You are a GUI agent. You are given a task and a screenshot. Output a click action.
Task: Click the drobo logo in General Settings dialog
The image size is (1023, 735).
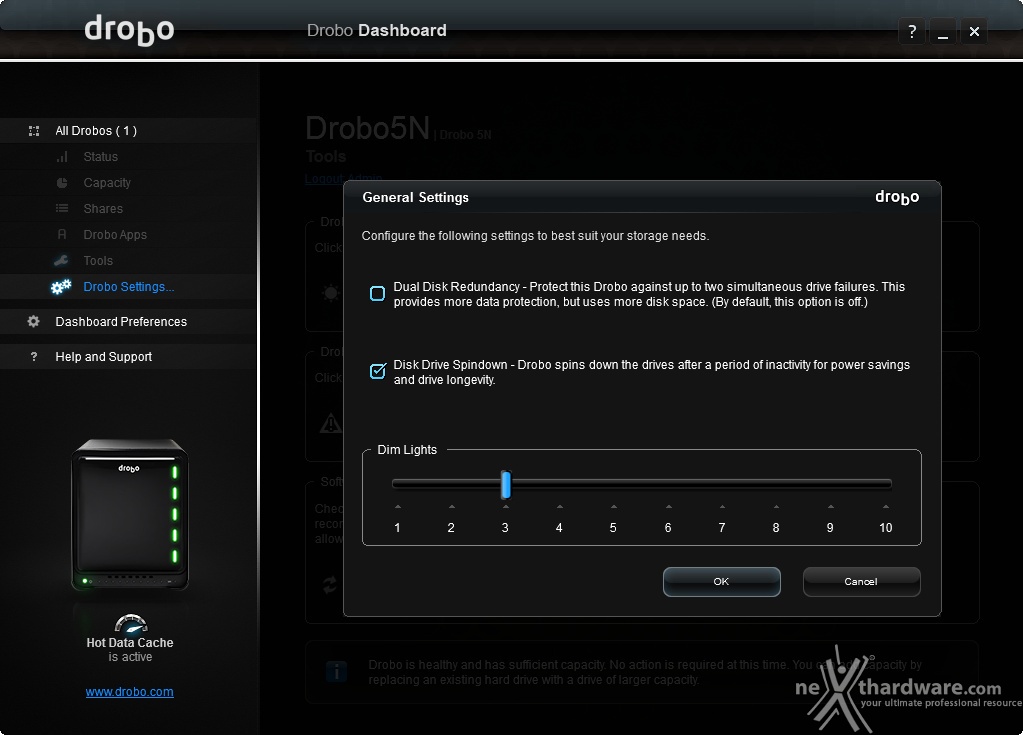click(x=897, y=198)
